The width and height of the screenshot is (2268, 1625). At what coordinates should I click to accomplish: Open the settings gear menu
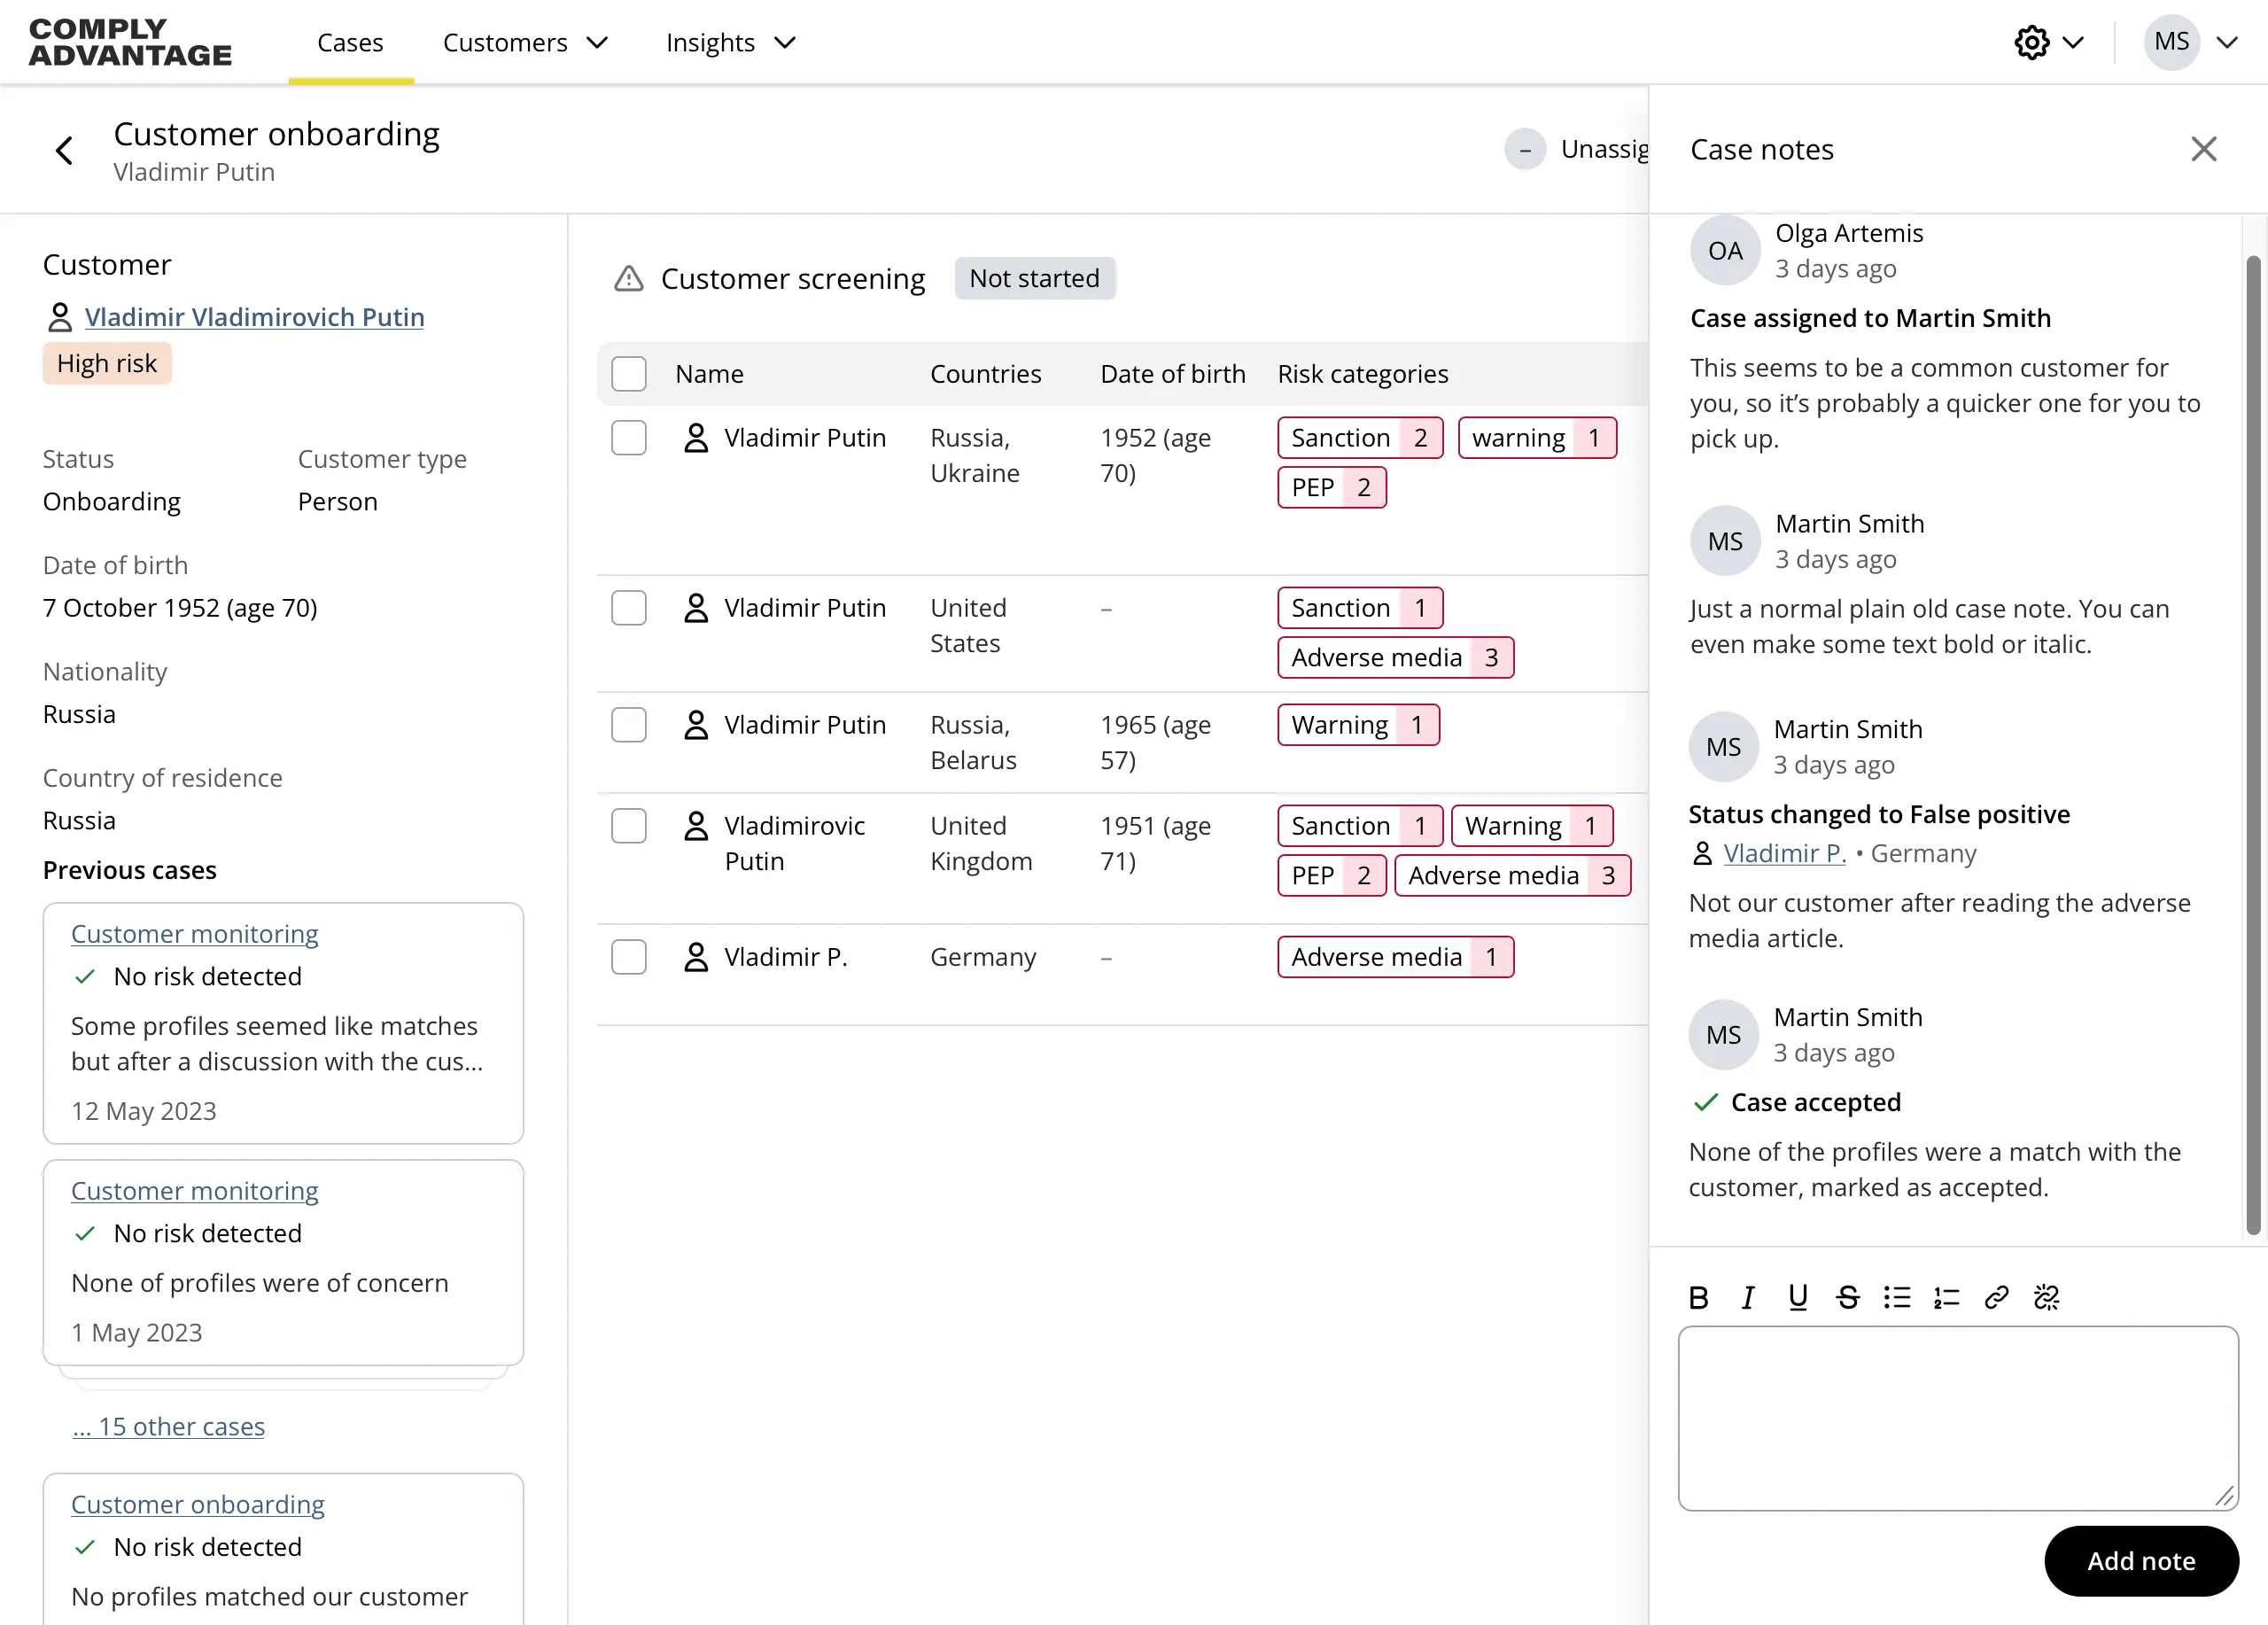(2033, 42)
